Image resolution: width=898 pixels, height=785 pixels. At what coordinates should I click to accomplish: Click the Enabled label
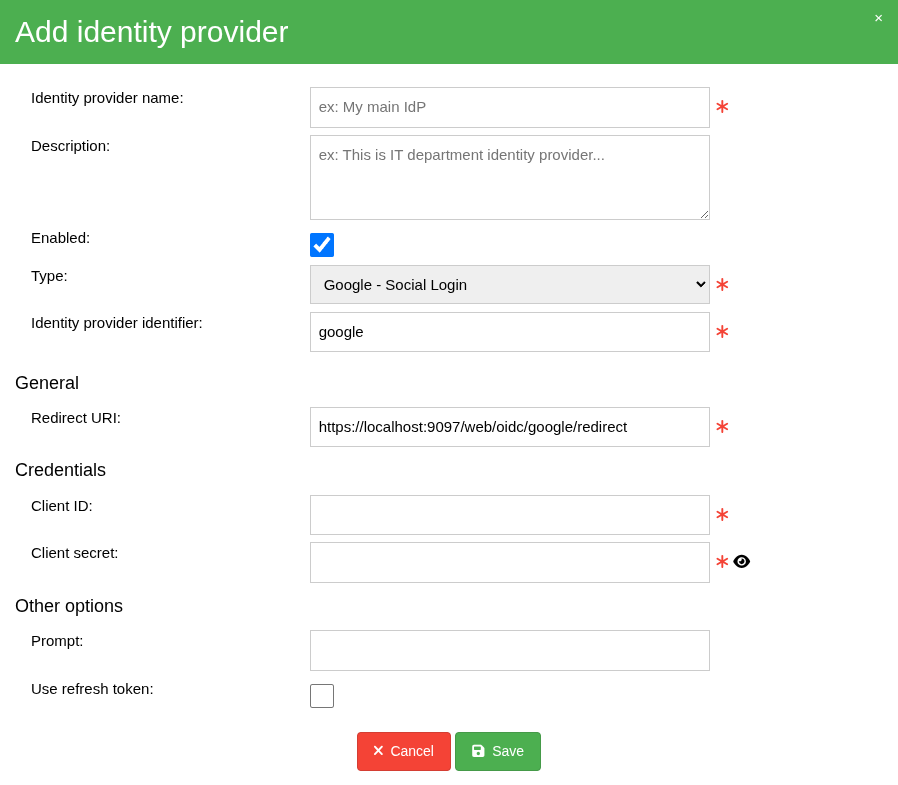coord(61,238)
